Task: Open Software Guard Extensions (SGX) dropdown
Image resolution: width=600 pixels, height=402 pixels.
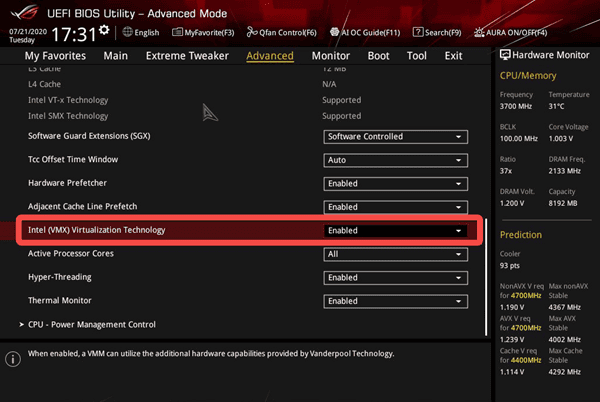Action: (x=395, y=137)
